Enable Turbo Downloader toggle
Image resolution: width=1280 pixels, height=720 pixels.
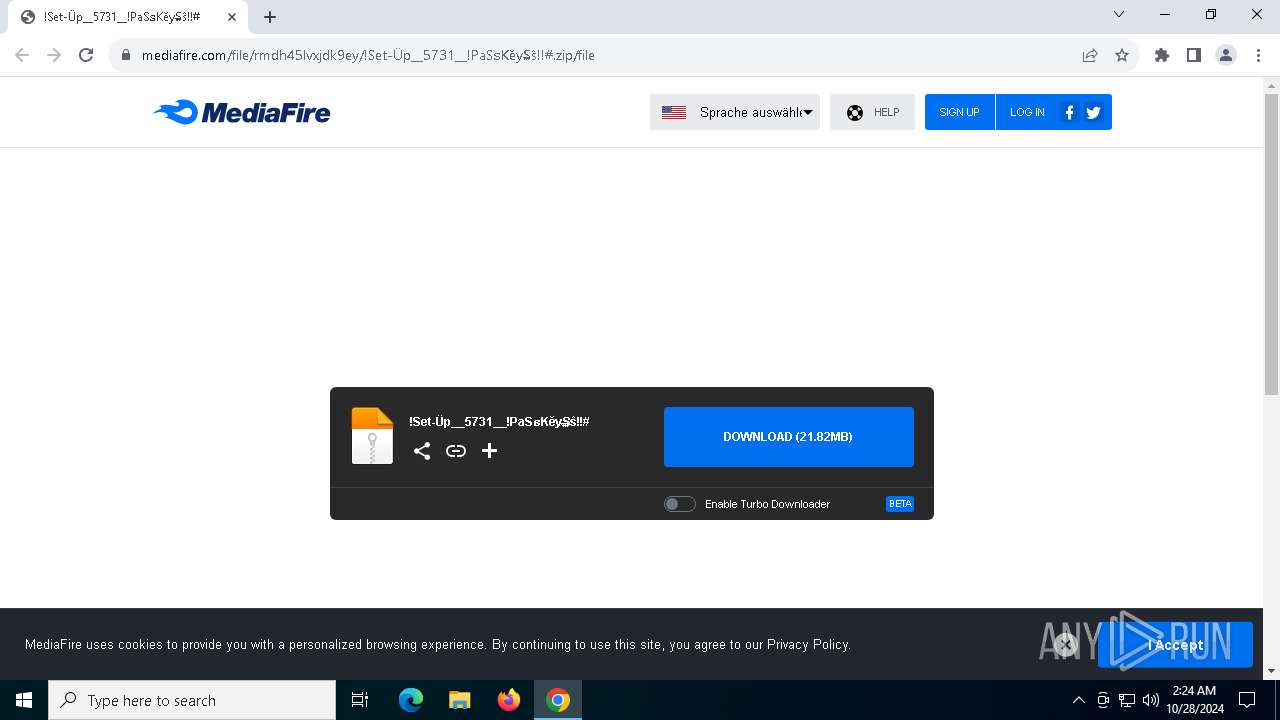[x=680, y=504]
